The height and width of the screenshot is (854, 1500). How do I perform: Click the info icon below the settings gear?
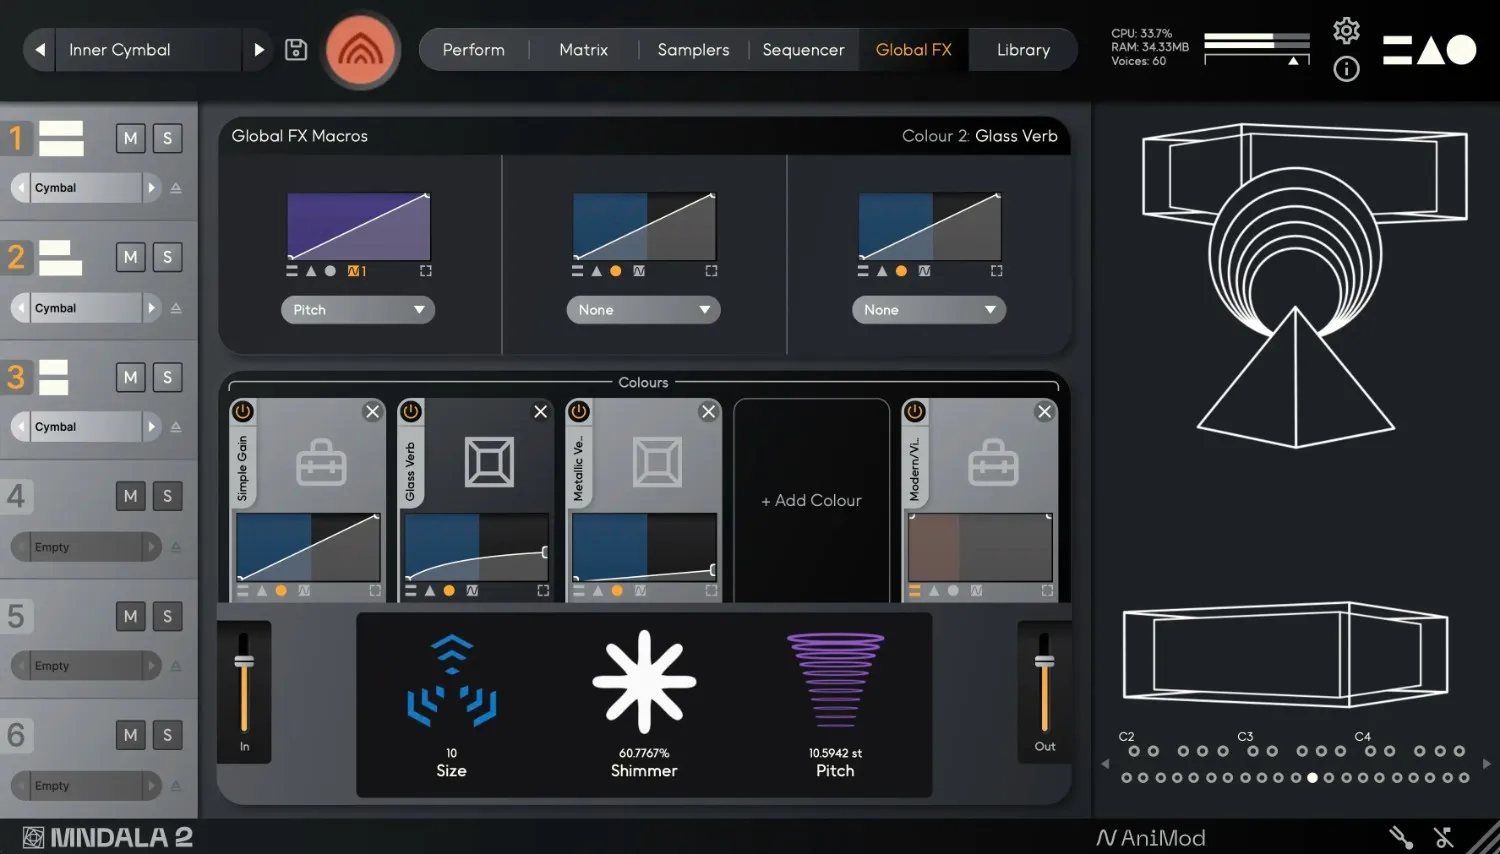(1346, 69)
